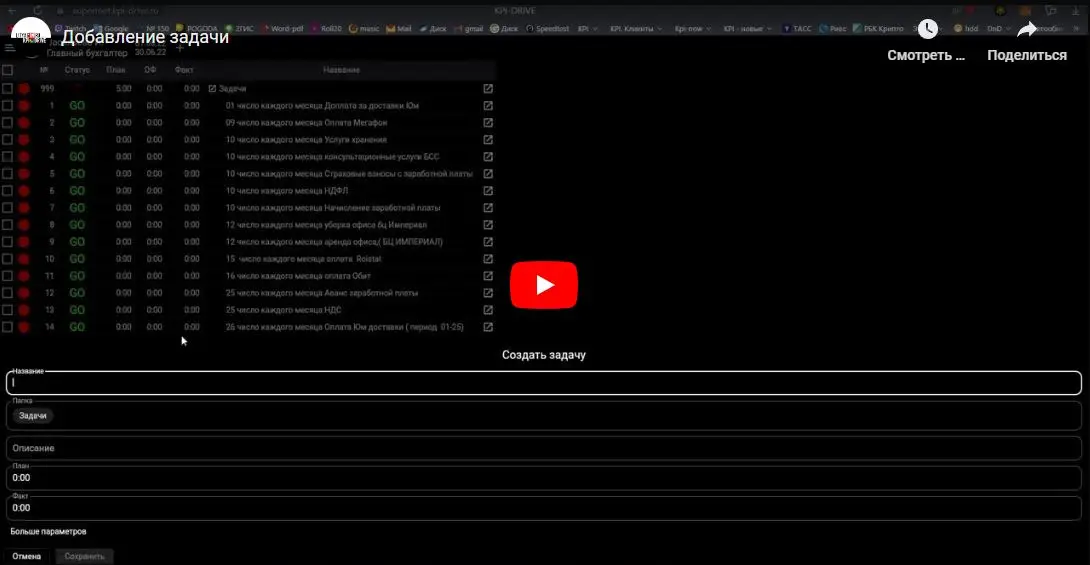Open the 'Страховые взносы' task edit icon

click(488, 174)
